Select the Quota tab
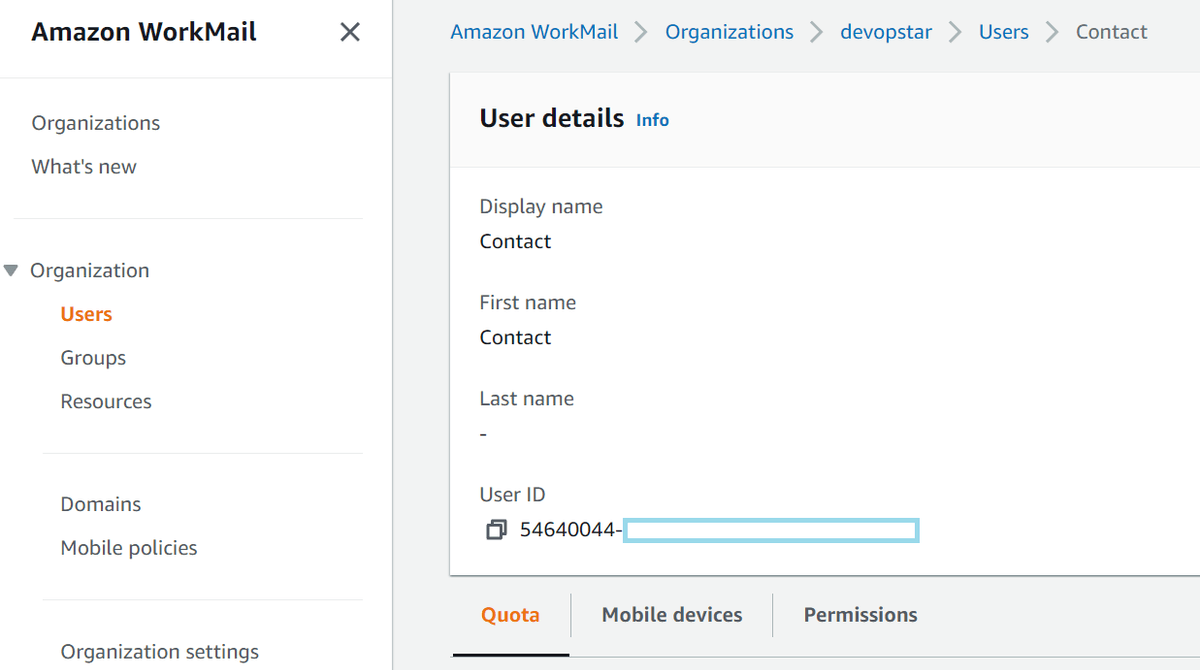 point(510,614)
